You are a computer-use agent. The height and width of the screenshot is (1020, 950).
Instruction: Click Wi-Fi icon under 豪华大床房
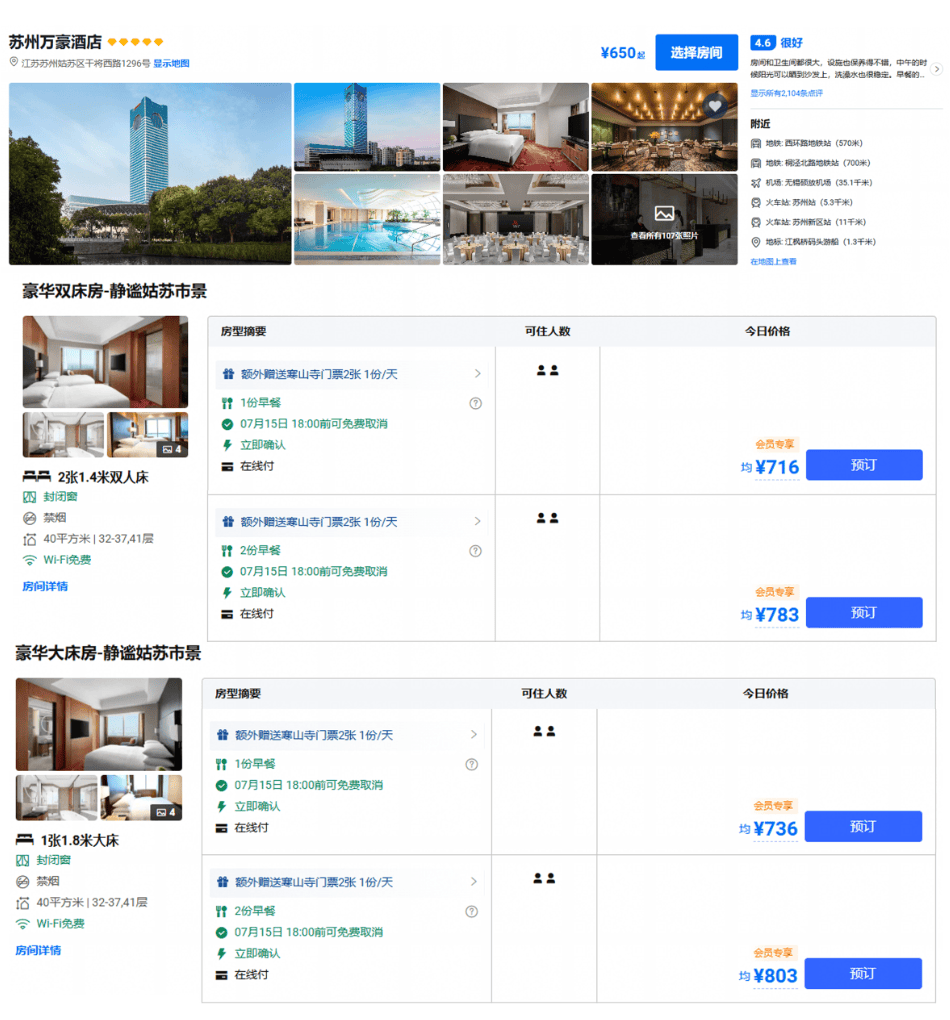23,924
